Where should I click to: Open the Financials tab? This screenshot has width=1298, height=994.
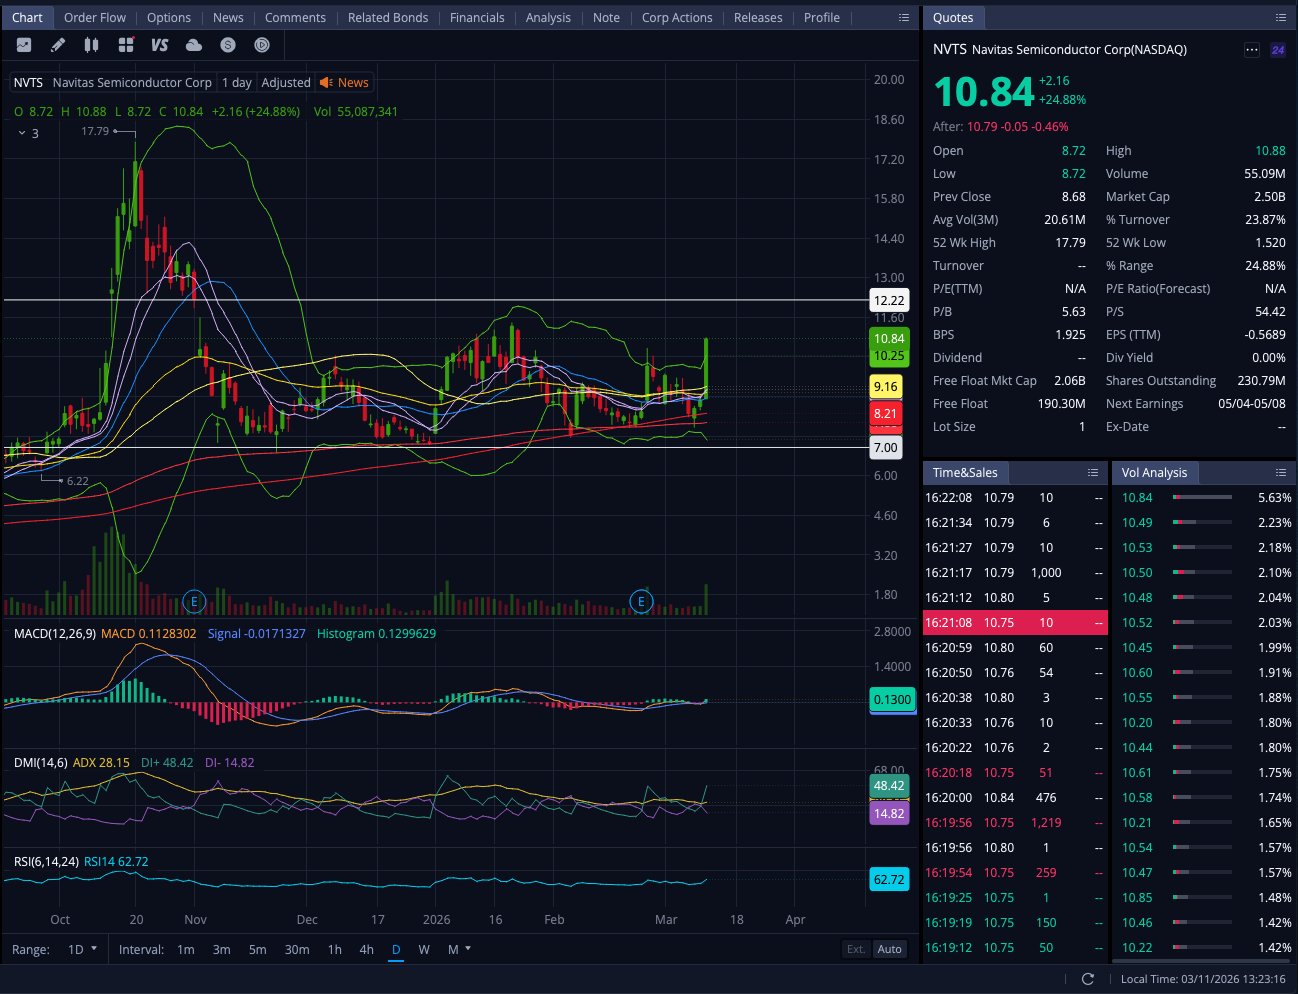click(477, 18)
